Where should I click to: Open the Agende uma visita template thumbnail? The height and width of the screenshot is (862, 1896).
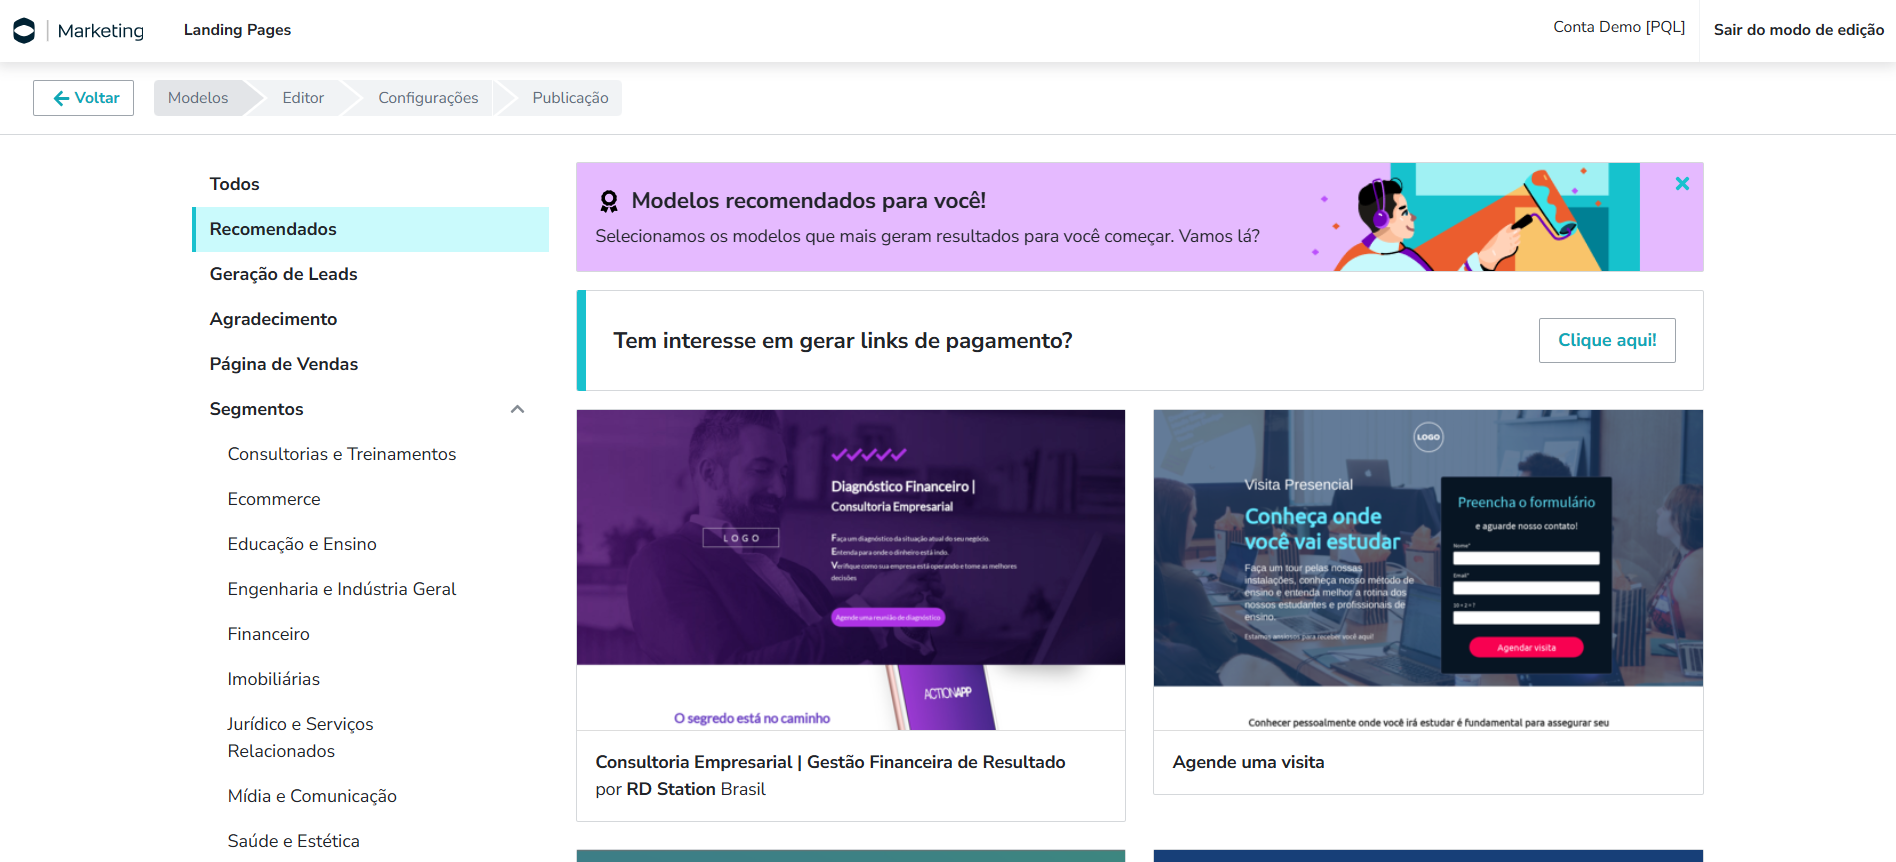coord(1428,570)
